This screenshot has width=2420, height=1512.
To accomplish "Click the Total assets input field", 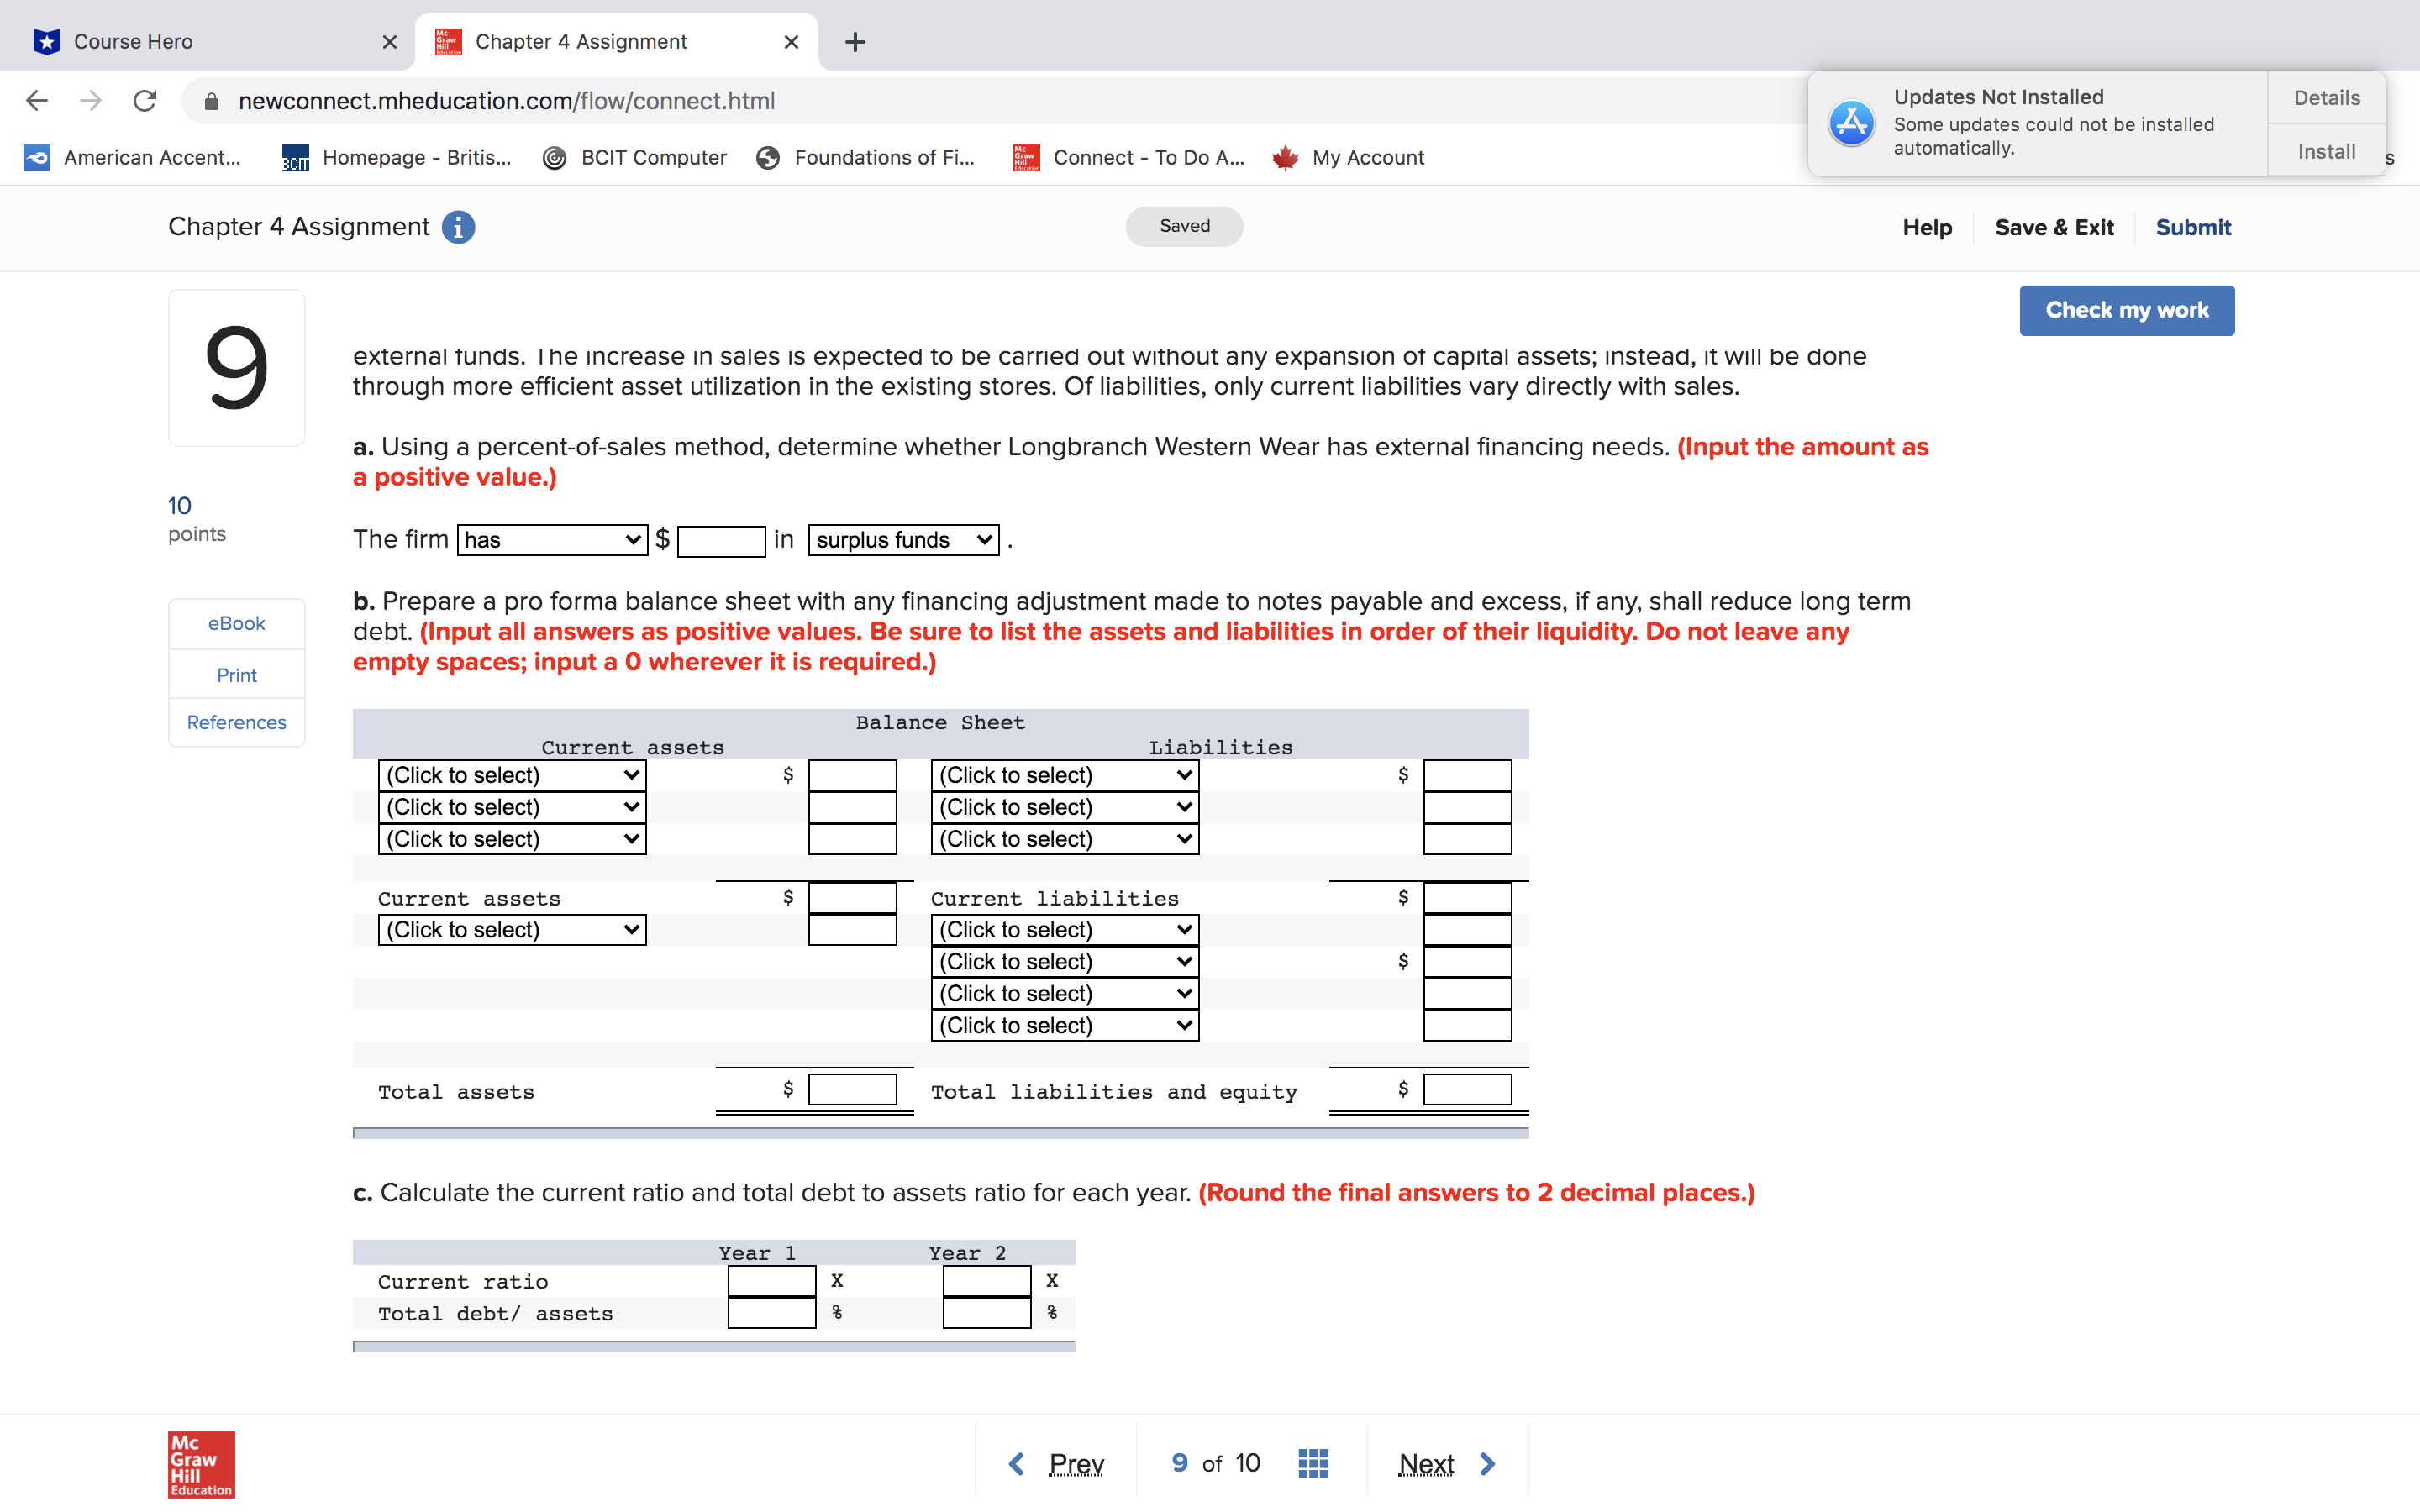I will (x=852, y=1090).
